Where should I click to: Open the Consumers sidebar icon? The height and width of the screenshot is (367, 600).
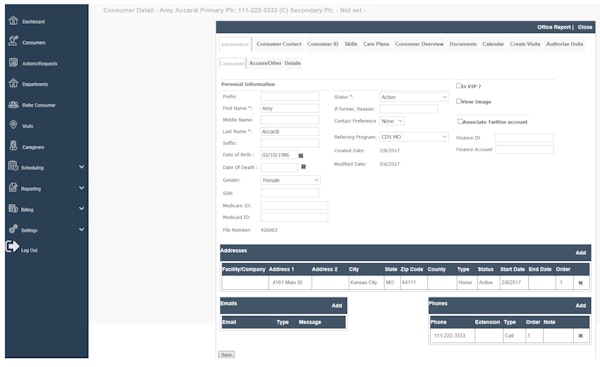point(13,41)
